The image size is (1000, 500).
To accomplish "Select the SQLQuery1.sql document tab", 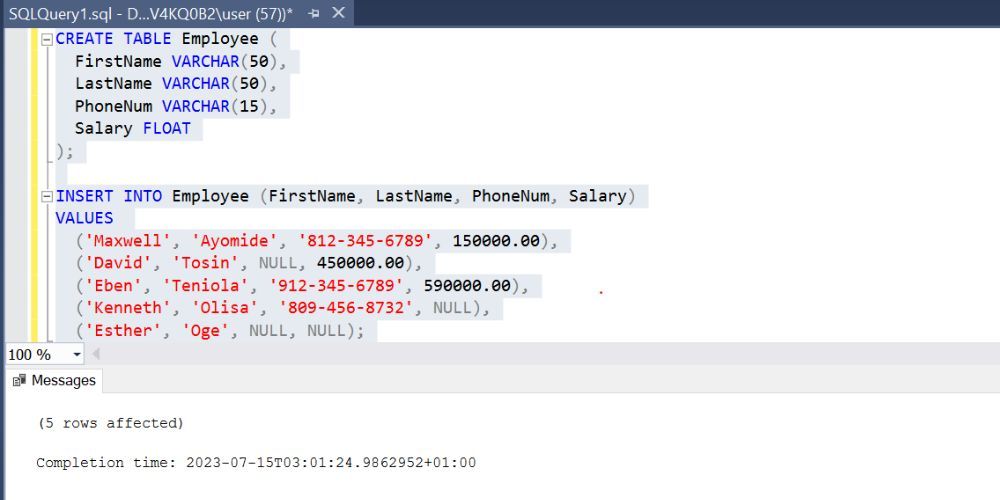I will (150, 13).
